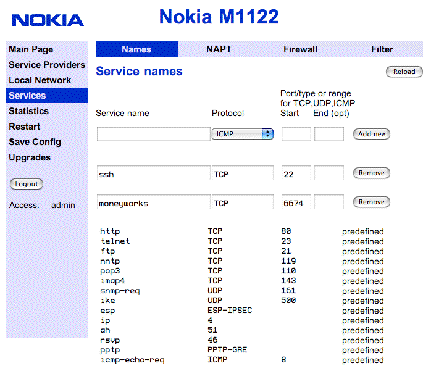Click the esp service name
Screen dimensions: 431x371
pos(108,310)
